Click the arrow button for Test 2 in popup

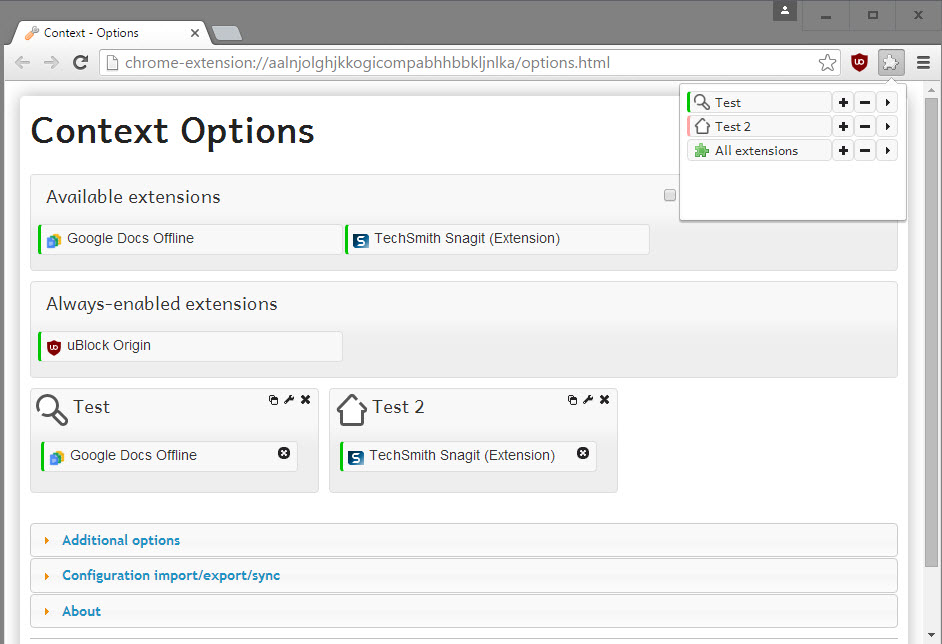887,127
